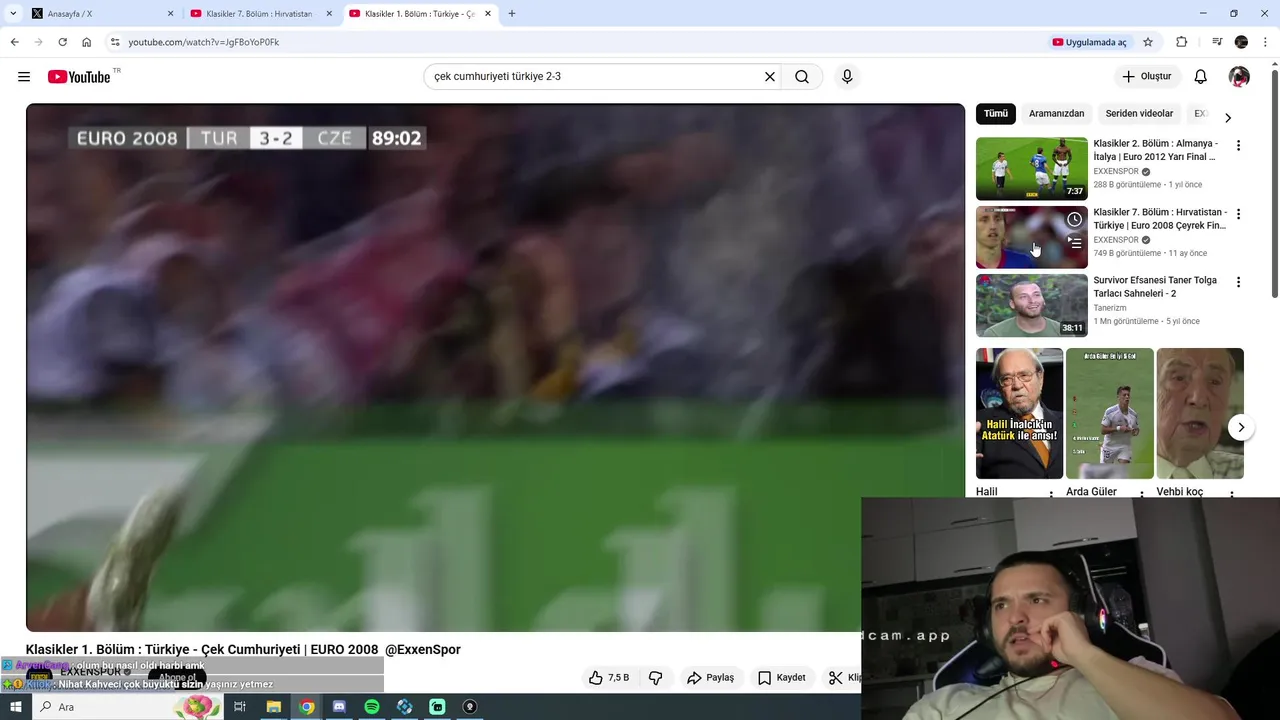
Task: Open options for Halil short
Action: tap(1051, 494)
